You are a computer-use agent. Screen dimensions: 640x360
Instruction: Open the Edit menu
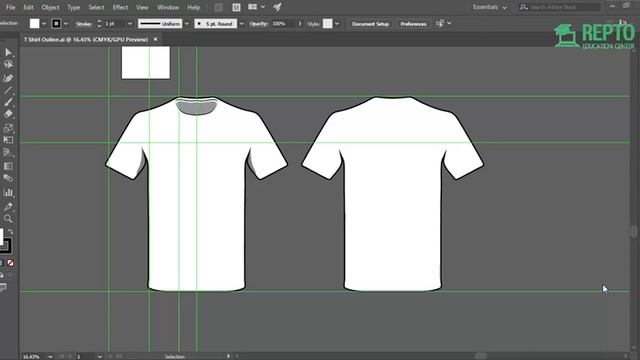(28, 7)
